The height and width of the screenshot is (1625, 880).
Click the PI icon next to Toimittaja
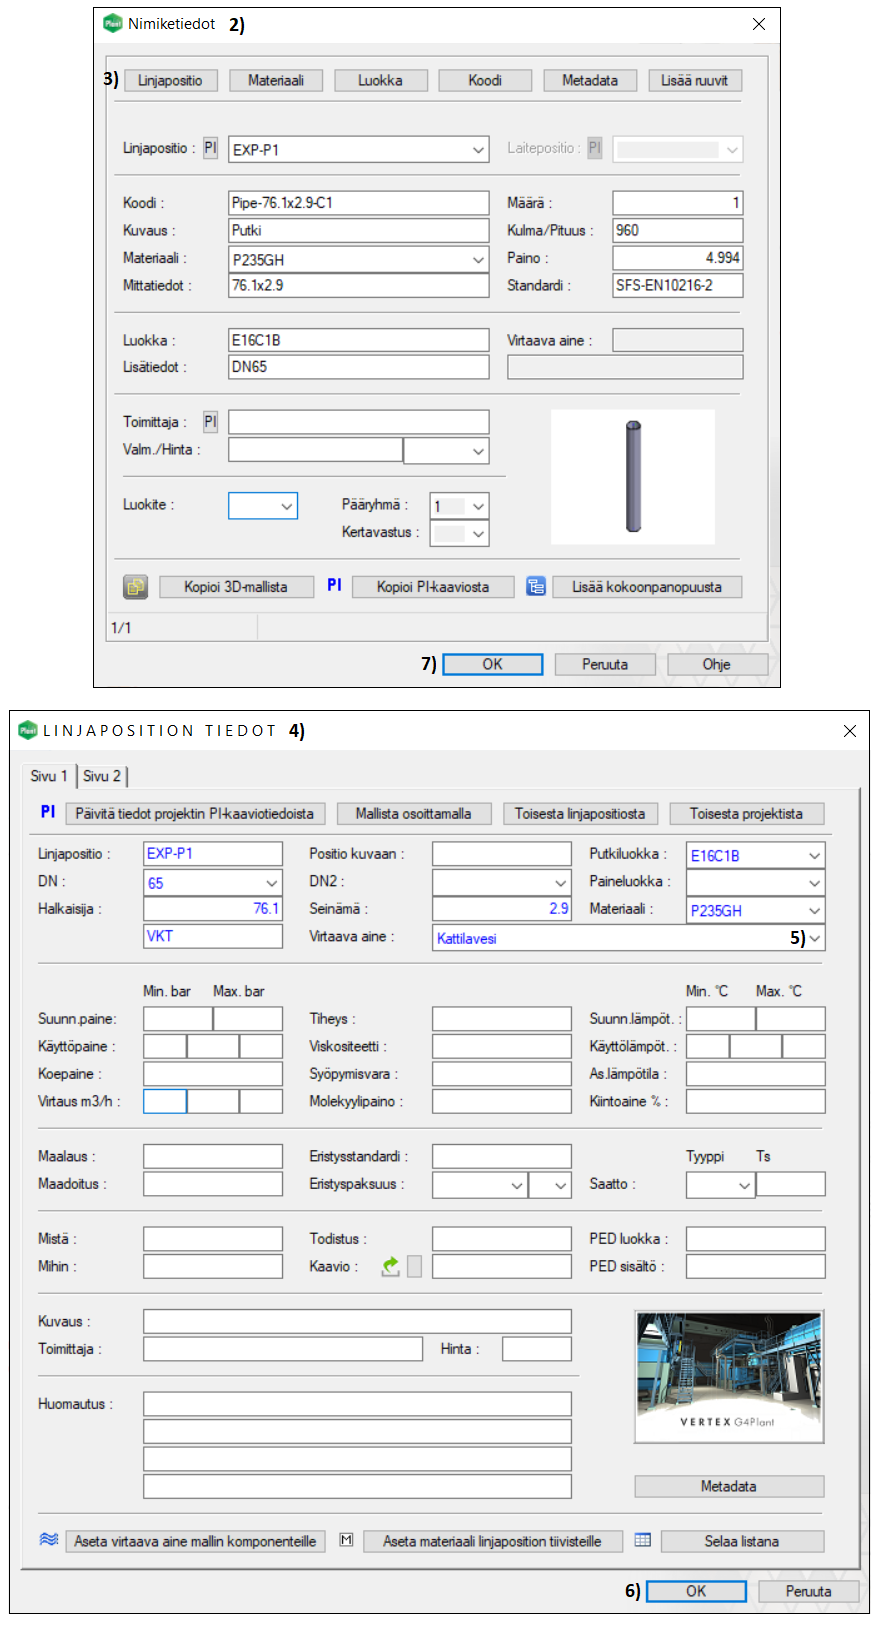point(210,422)
